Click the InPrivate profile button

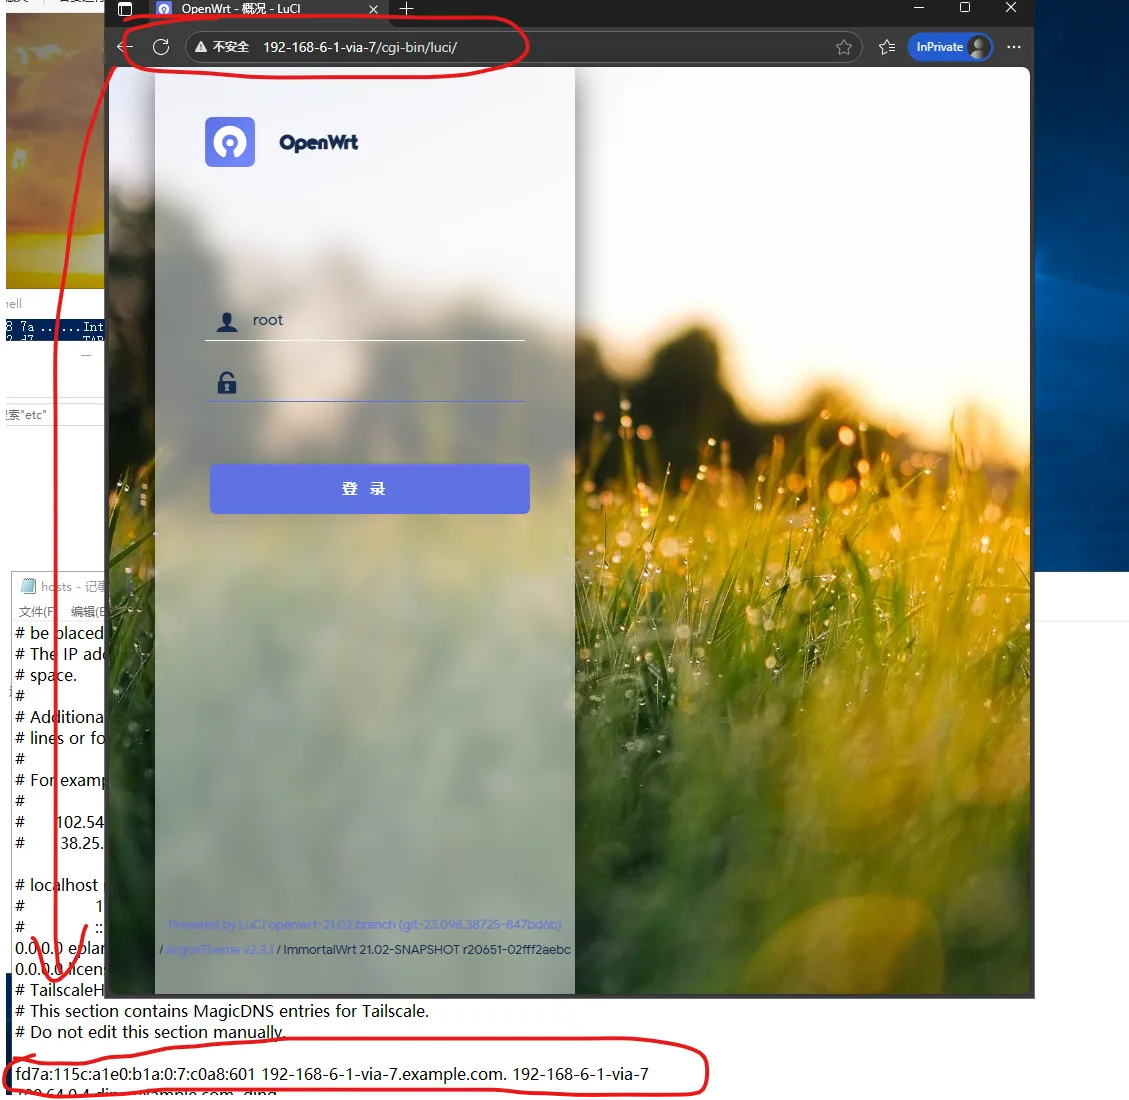point(950,47)
